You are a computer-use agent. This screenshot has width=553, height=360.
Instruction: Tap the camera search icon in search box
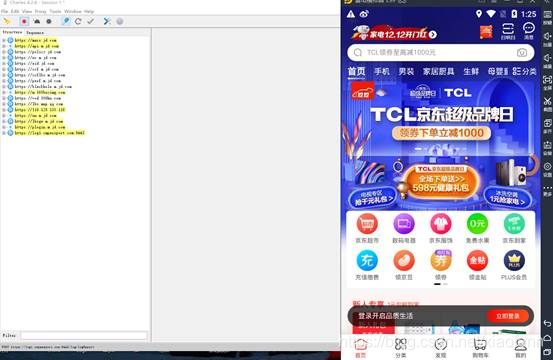[522, 53]
